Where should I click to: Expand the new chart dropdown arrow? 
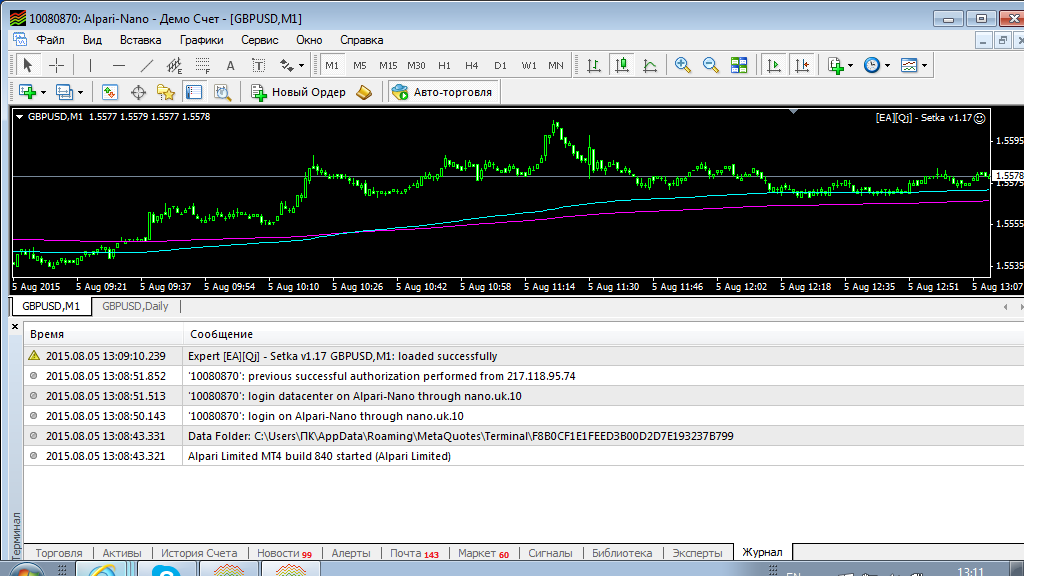tap(43, 93)
